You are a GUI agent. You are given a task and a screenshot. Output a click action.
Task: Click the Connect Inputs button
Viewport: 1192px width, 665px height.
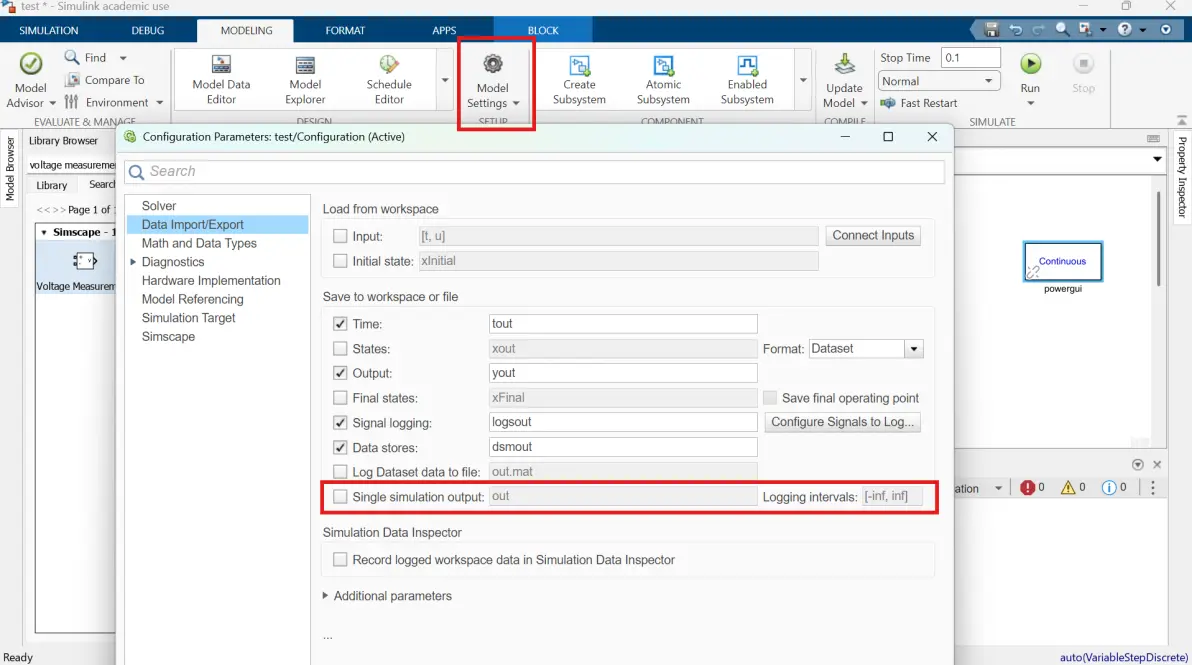coord(873,236)
